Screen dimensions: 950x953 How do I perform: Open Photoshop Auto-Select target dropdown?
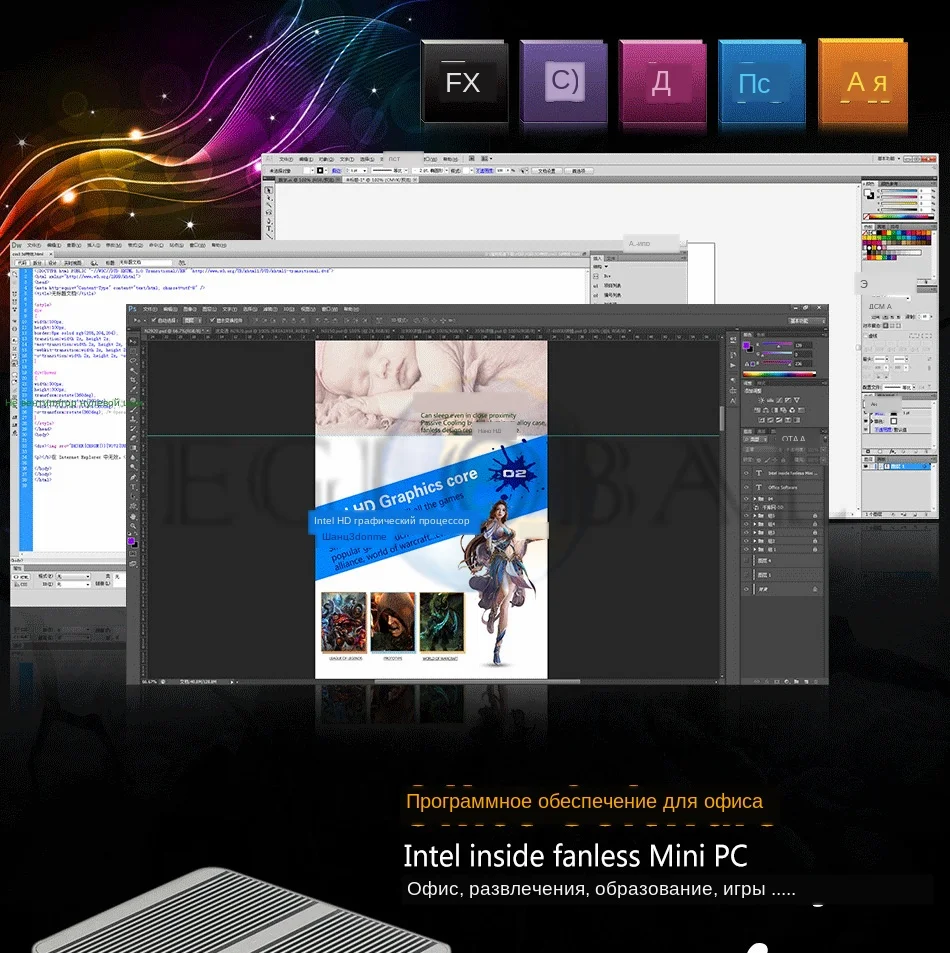tap(192, 320)
